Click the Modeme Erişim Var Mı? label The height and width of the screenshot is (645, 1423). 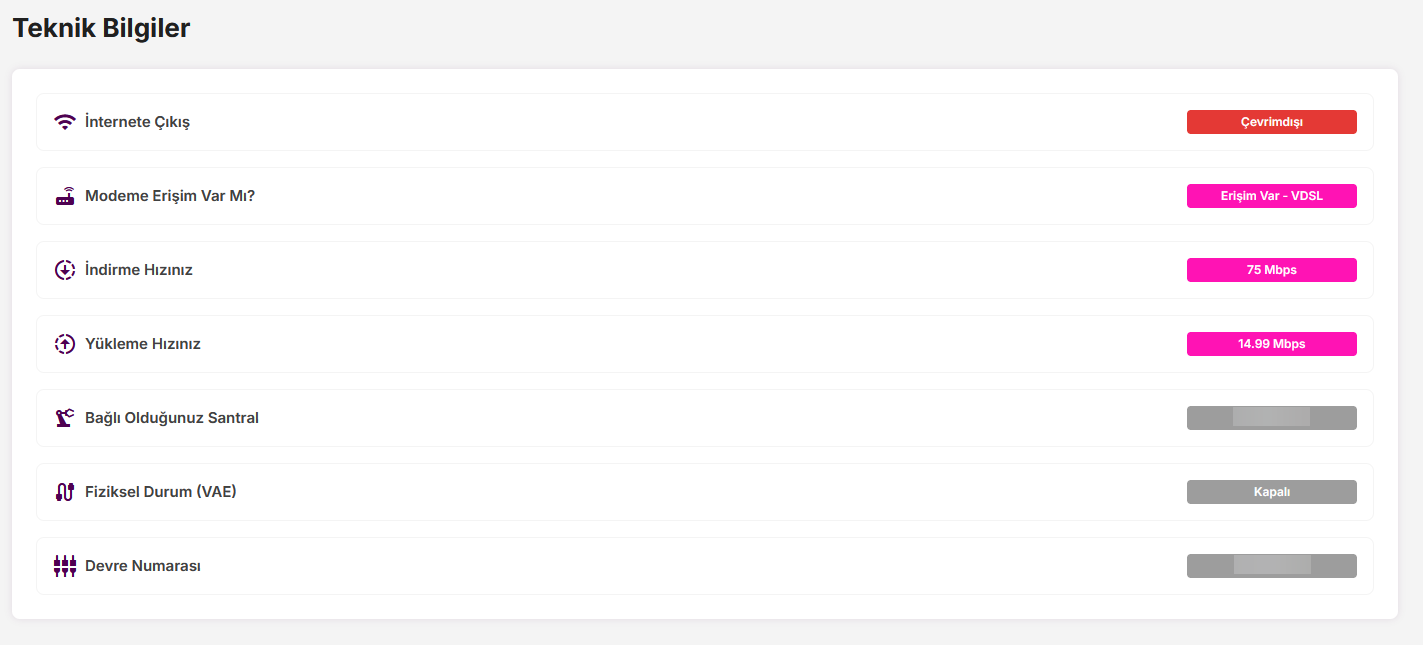coord(170,196)
